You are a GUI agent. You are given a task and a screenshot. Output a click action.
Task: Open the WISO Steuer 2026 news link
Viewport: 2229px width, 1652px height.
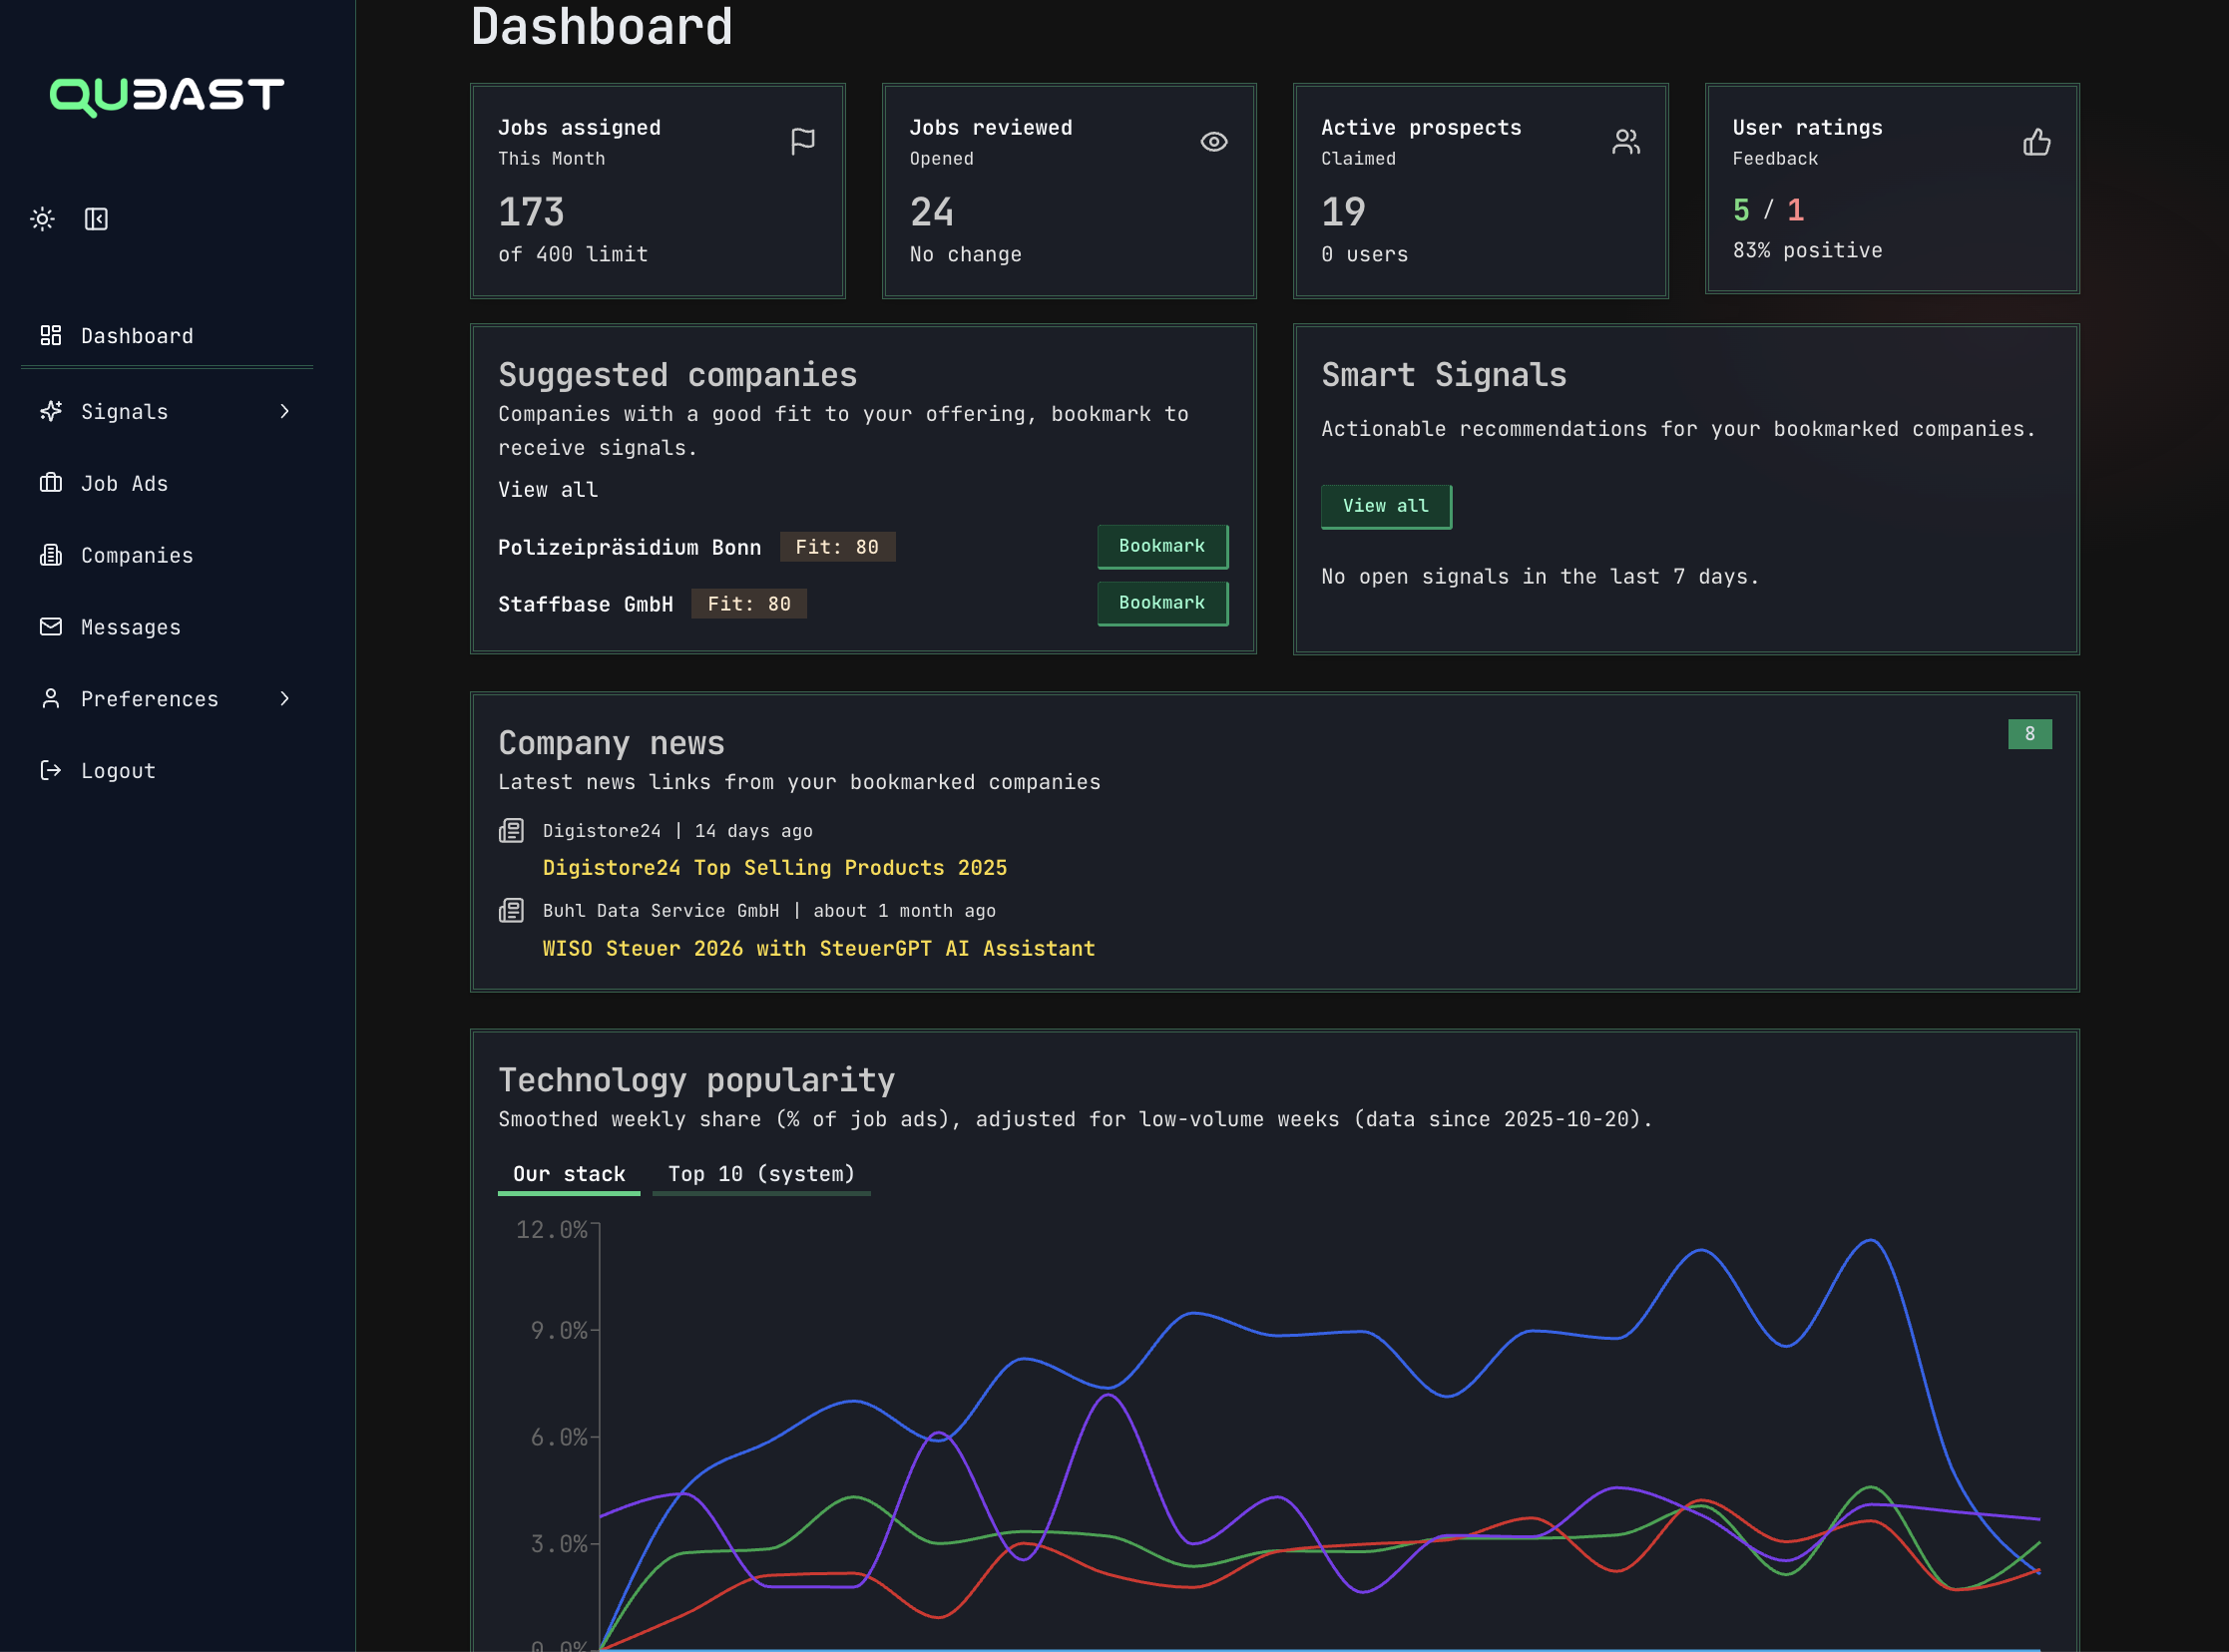(x=818, y=948)
